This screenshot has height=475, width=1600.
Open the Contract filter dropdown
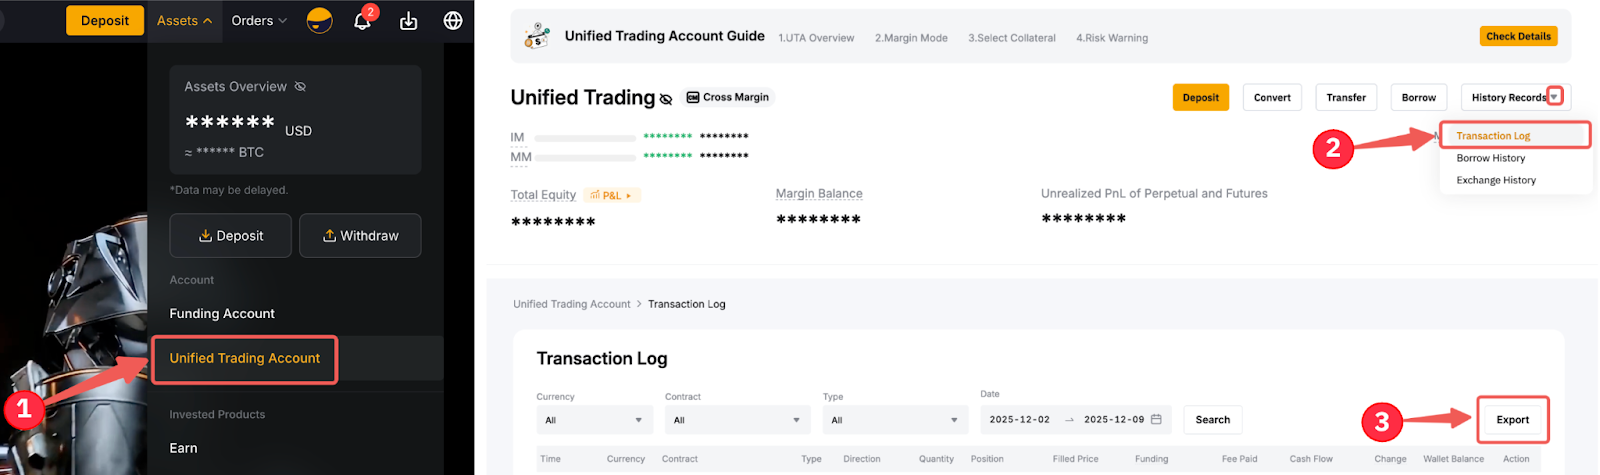[737, 420]
